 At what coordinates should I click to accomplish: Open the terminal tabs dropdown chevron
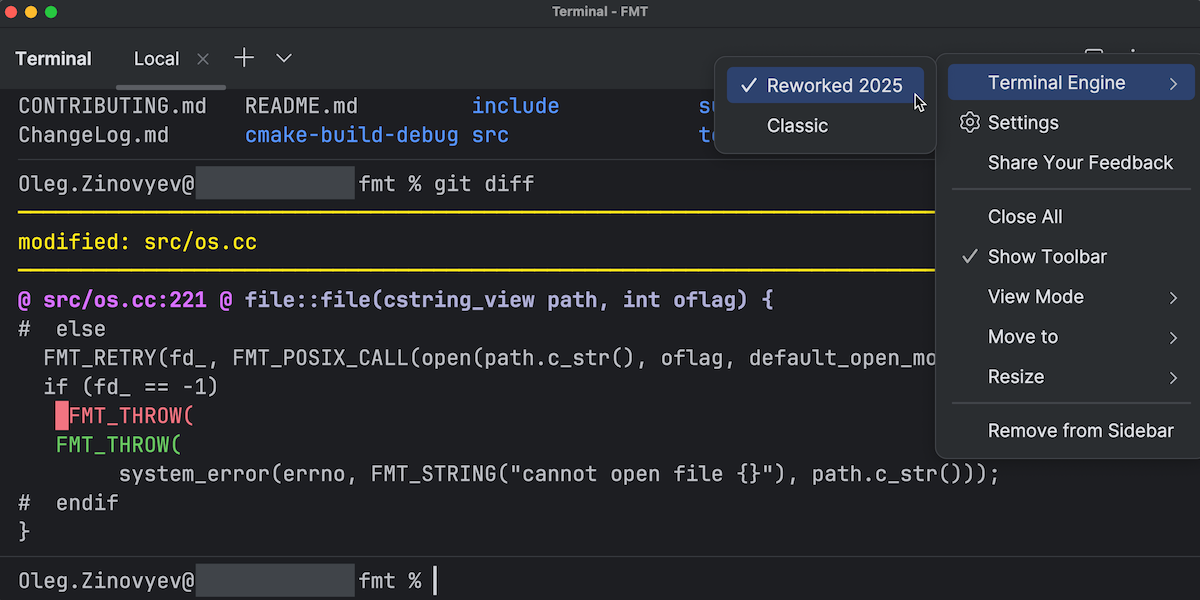click(x=284, y=58)
